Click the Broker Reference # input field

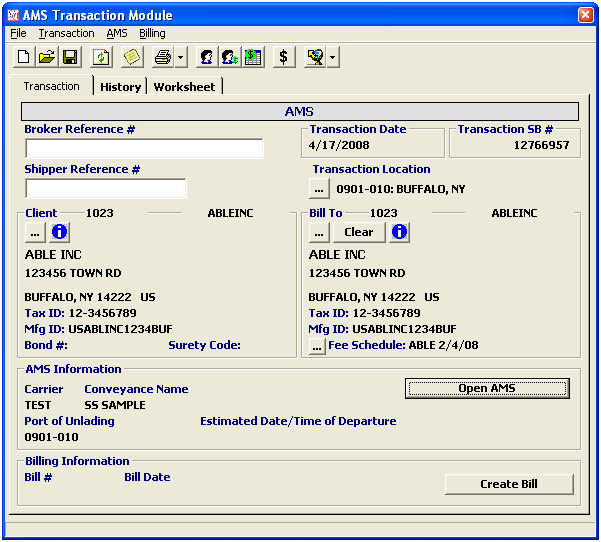tap(144, 149)
